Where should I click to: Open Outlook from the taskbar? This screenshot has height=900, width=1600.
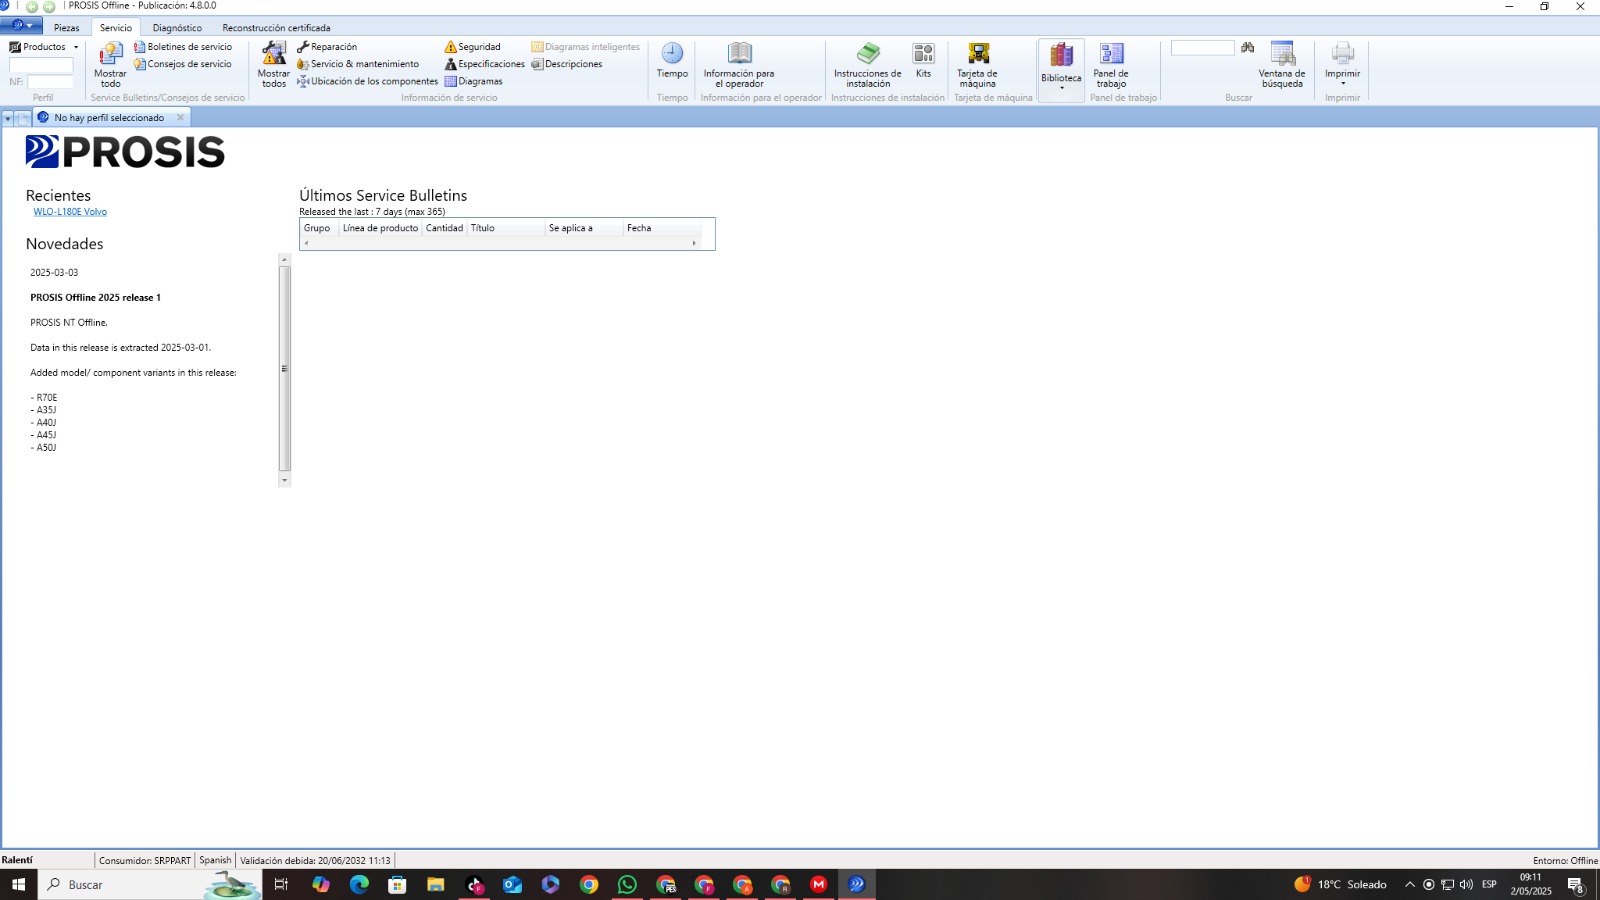coord(513,884)
